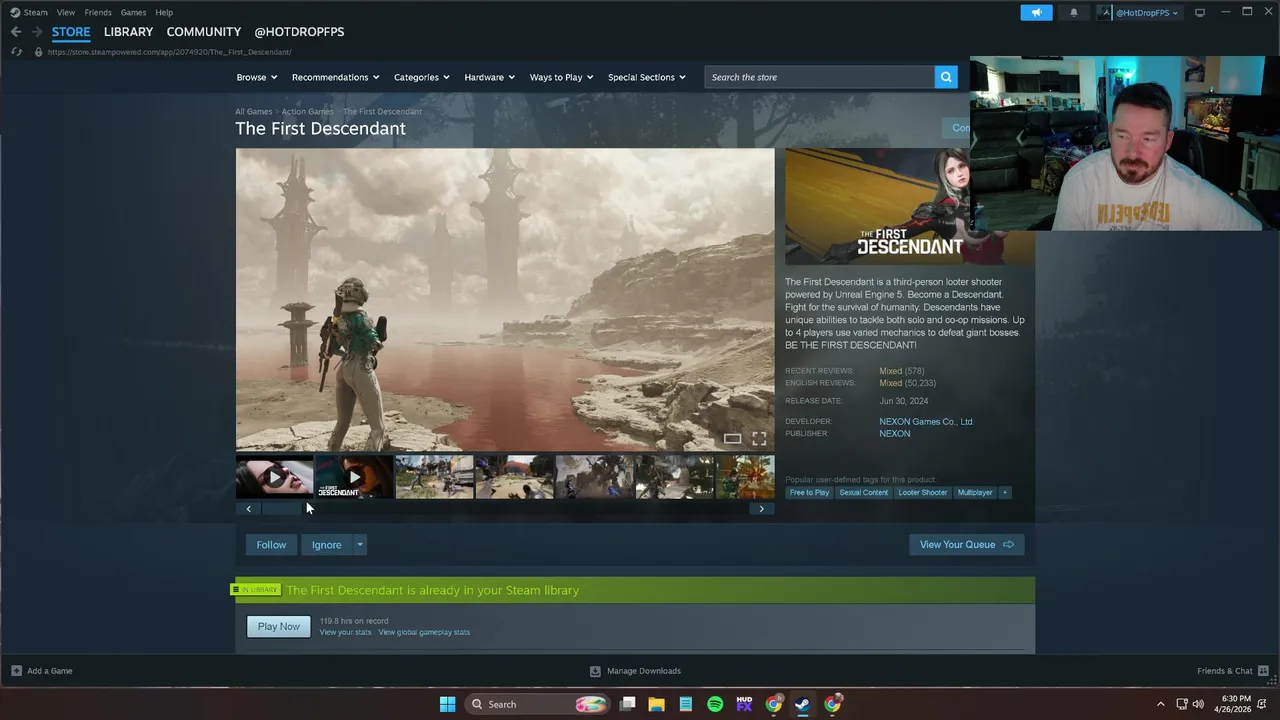Open the Games menu
1280x720 pixels.
pos(133,12)
